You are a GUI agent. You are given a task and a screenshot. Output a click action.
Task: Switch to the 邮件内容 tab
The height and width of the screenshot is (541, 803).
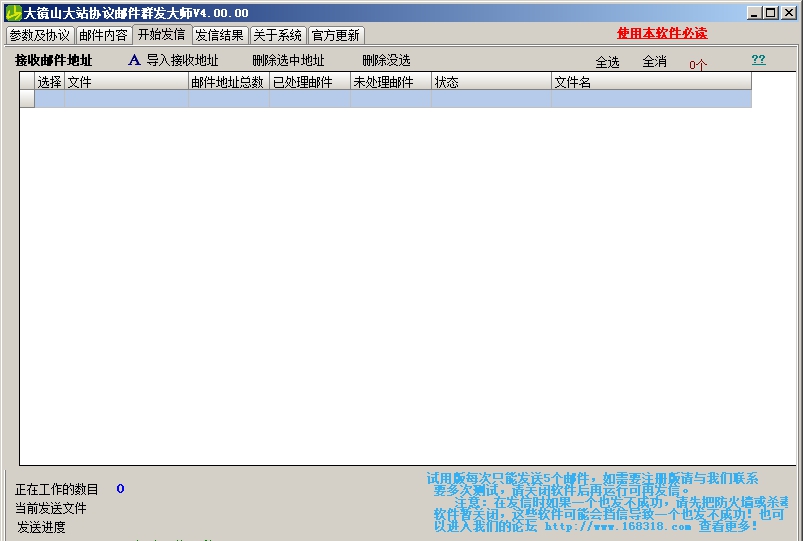[103, 35]
